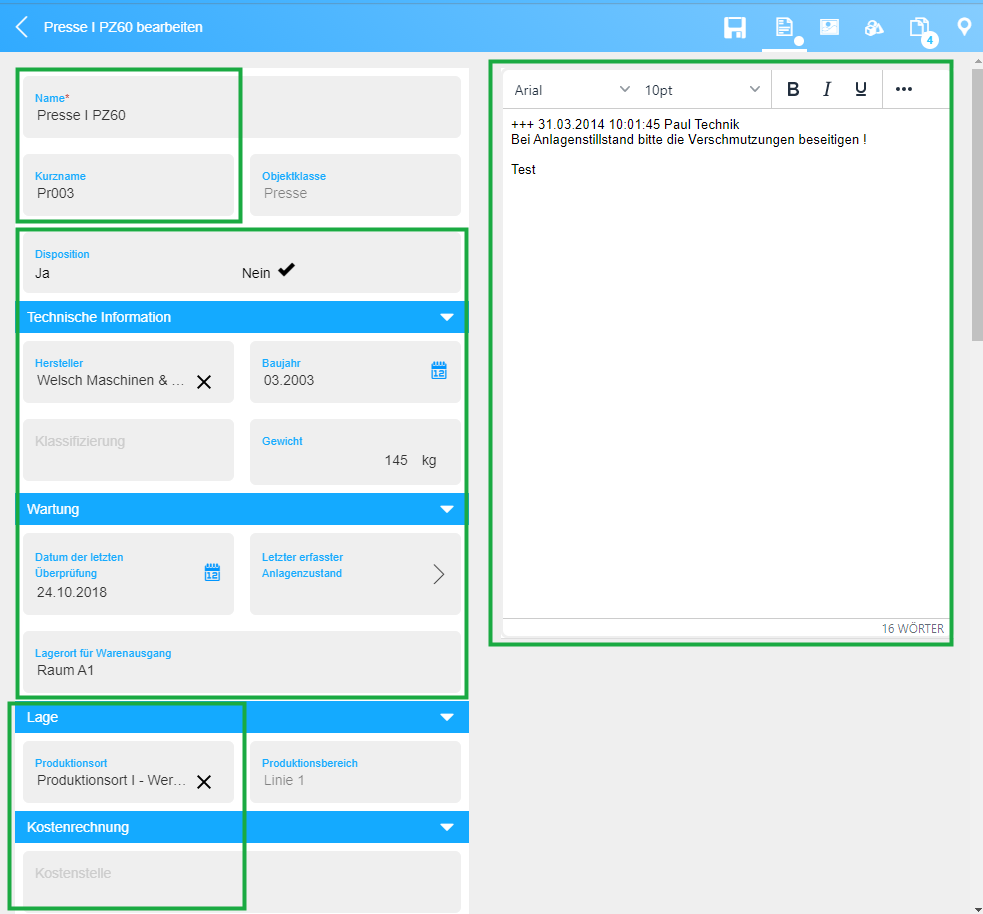Click the Produktionsbereich field Linie 1
The image size is (983, 914).
pyautogui.click(x=355, y=772)
